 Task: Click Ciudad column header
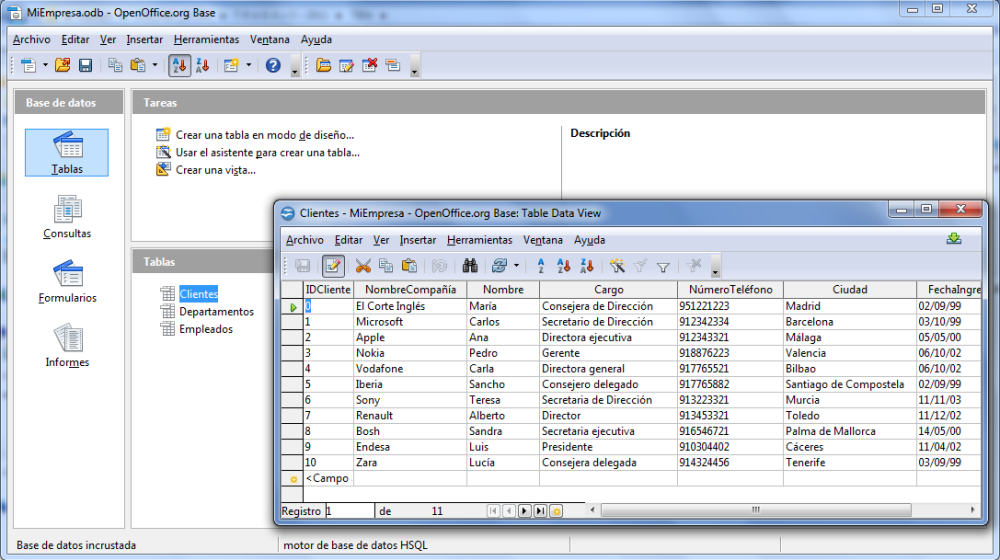pyautogui.click(x=850, y=290)
